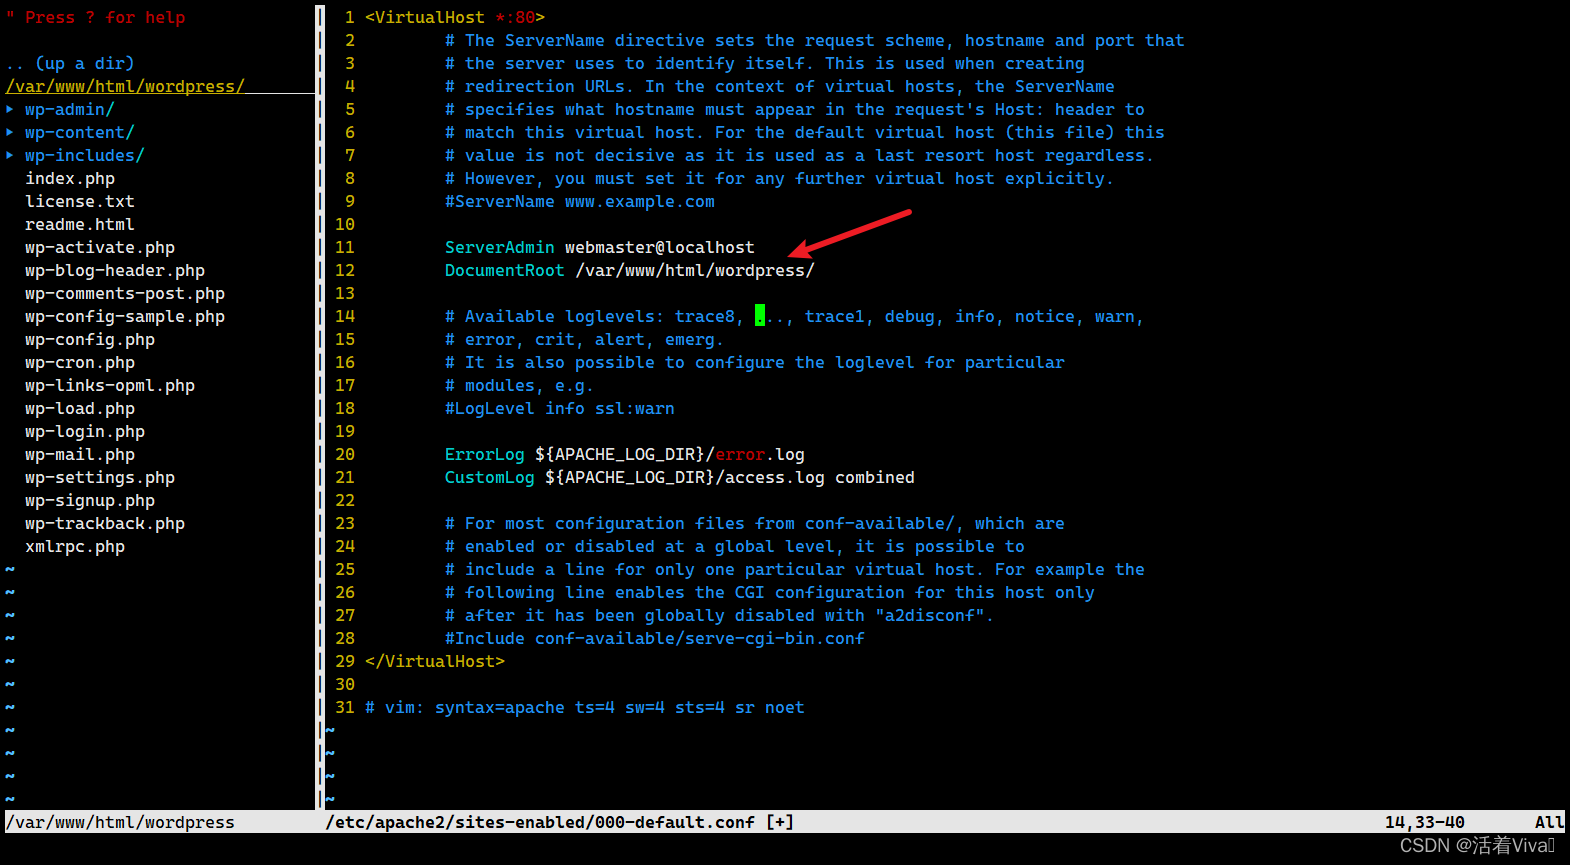The width and height of the screenshot is (1570, 865).
Task: Click the green cursor block on line 14
Action: [760, 316]
